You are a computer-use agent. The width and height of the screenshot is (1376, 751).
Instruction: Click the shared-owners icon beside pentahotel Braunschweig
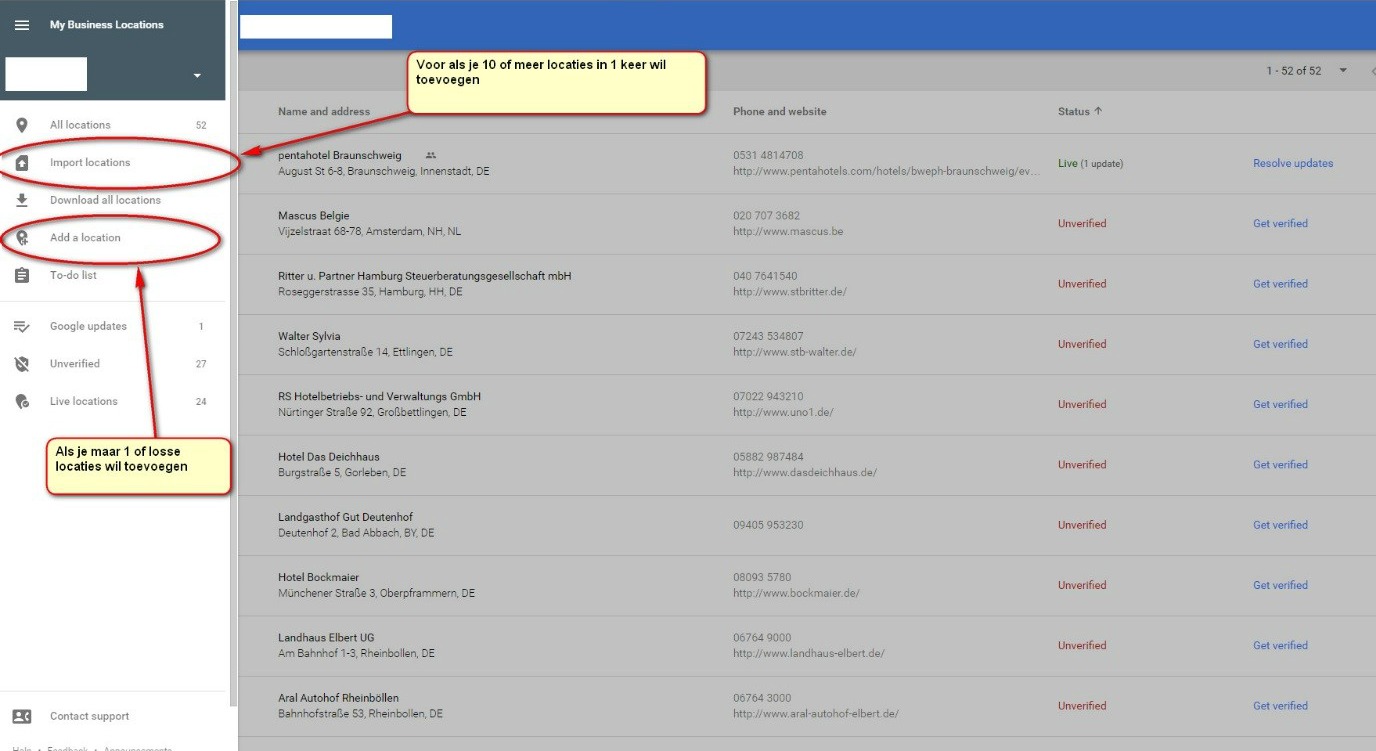pyautogui.click(x=431, y=155)
